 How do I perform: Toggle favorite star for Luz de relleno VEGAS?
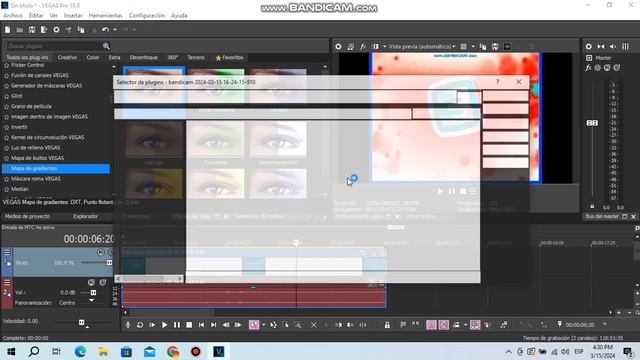click(7, 148)
